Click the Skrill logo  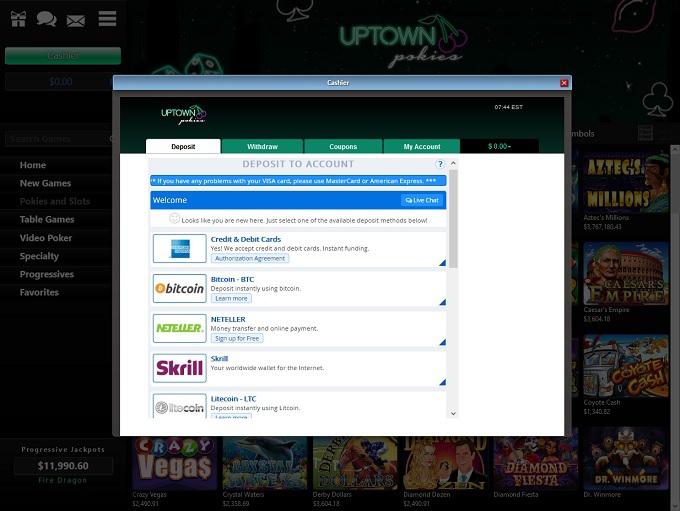pyautogui.click(x=180, y=368)
